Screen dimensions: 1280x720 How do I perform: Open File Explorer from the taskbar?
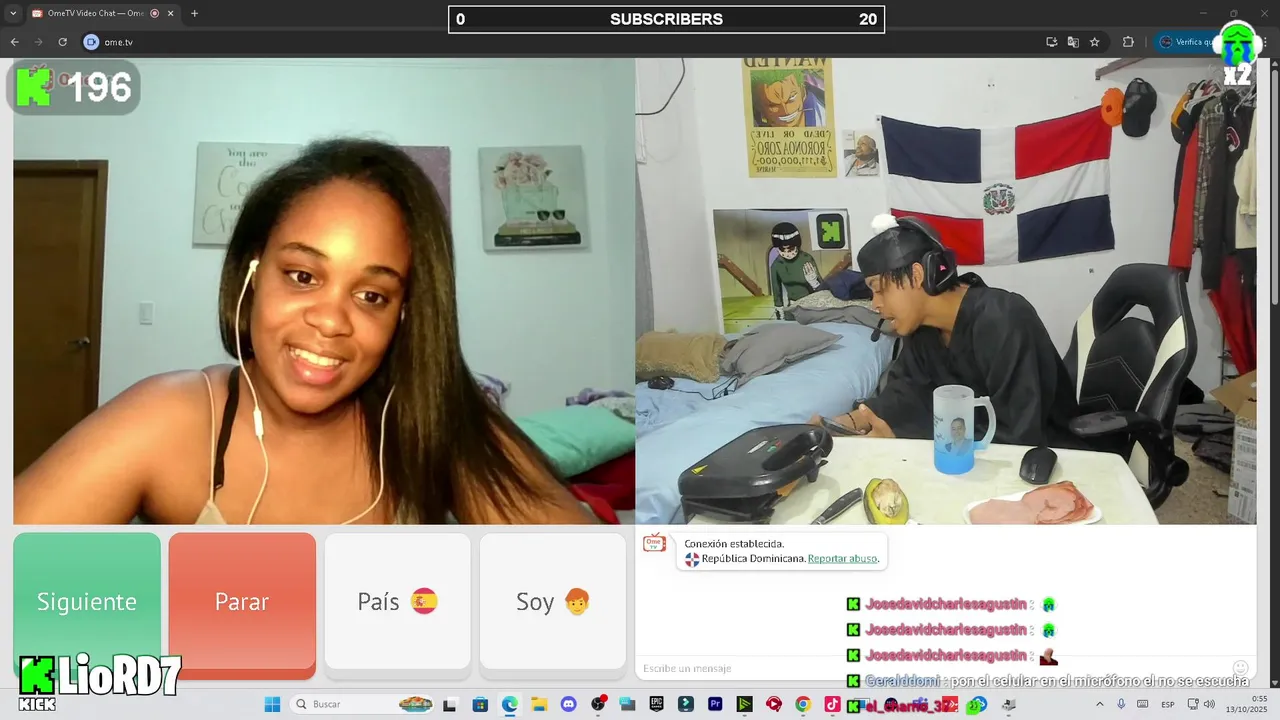point(539,704)
